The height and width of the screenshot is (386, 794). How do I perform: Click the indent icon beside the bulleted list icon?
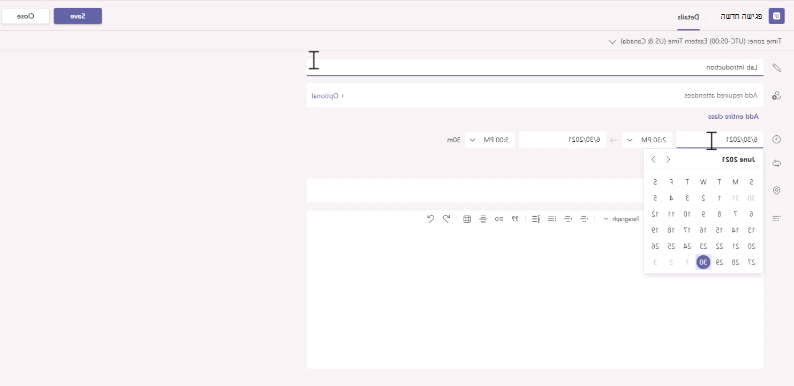(x=568, y=219)
